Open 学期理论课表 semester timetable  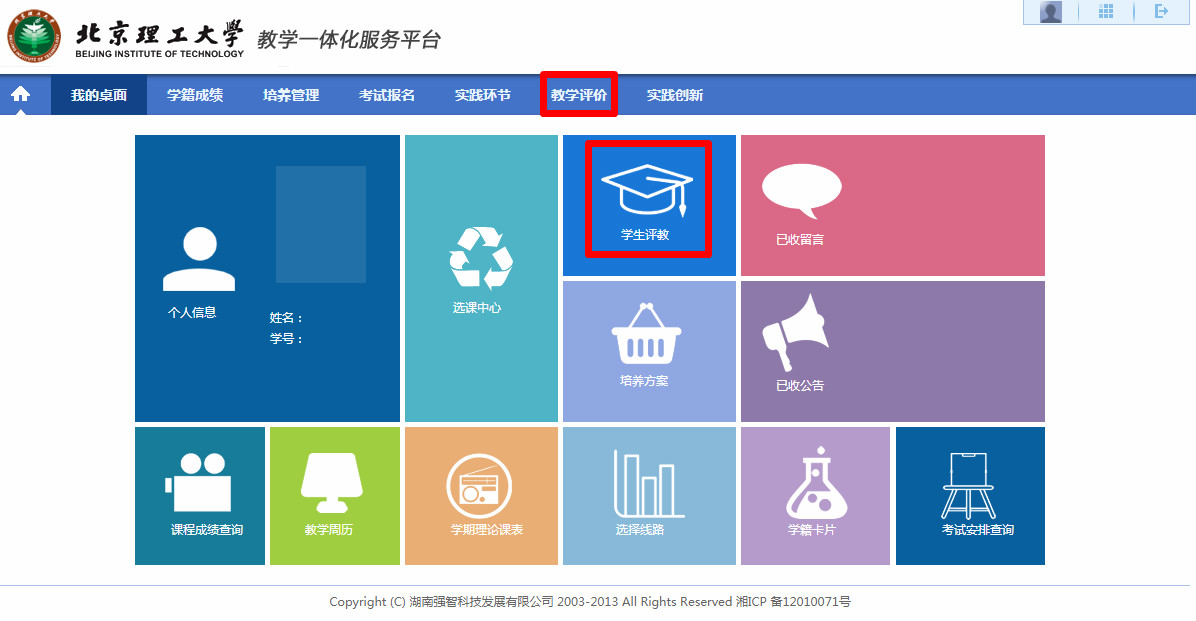tap(481, 495)
